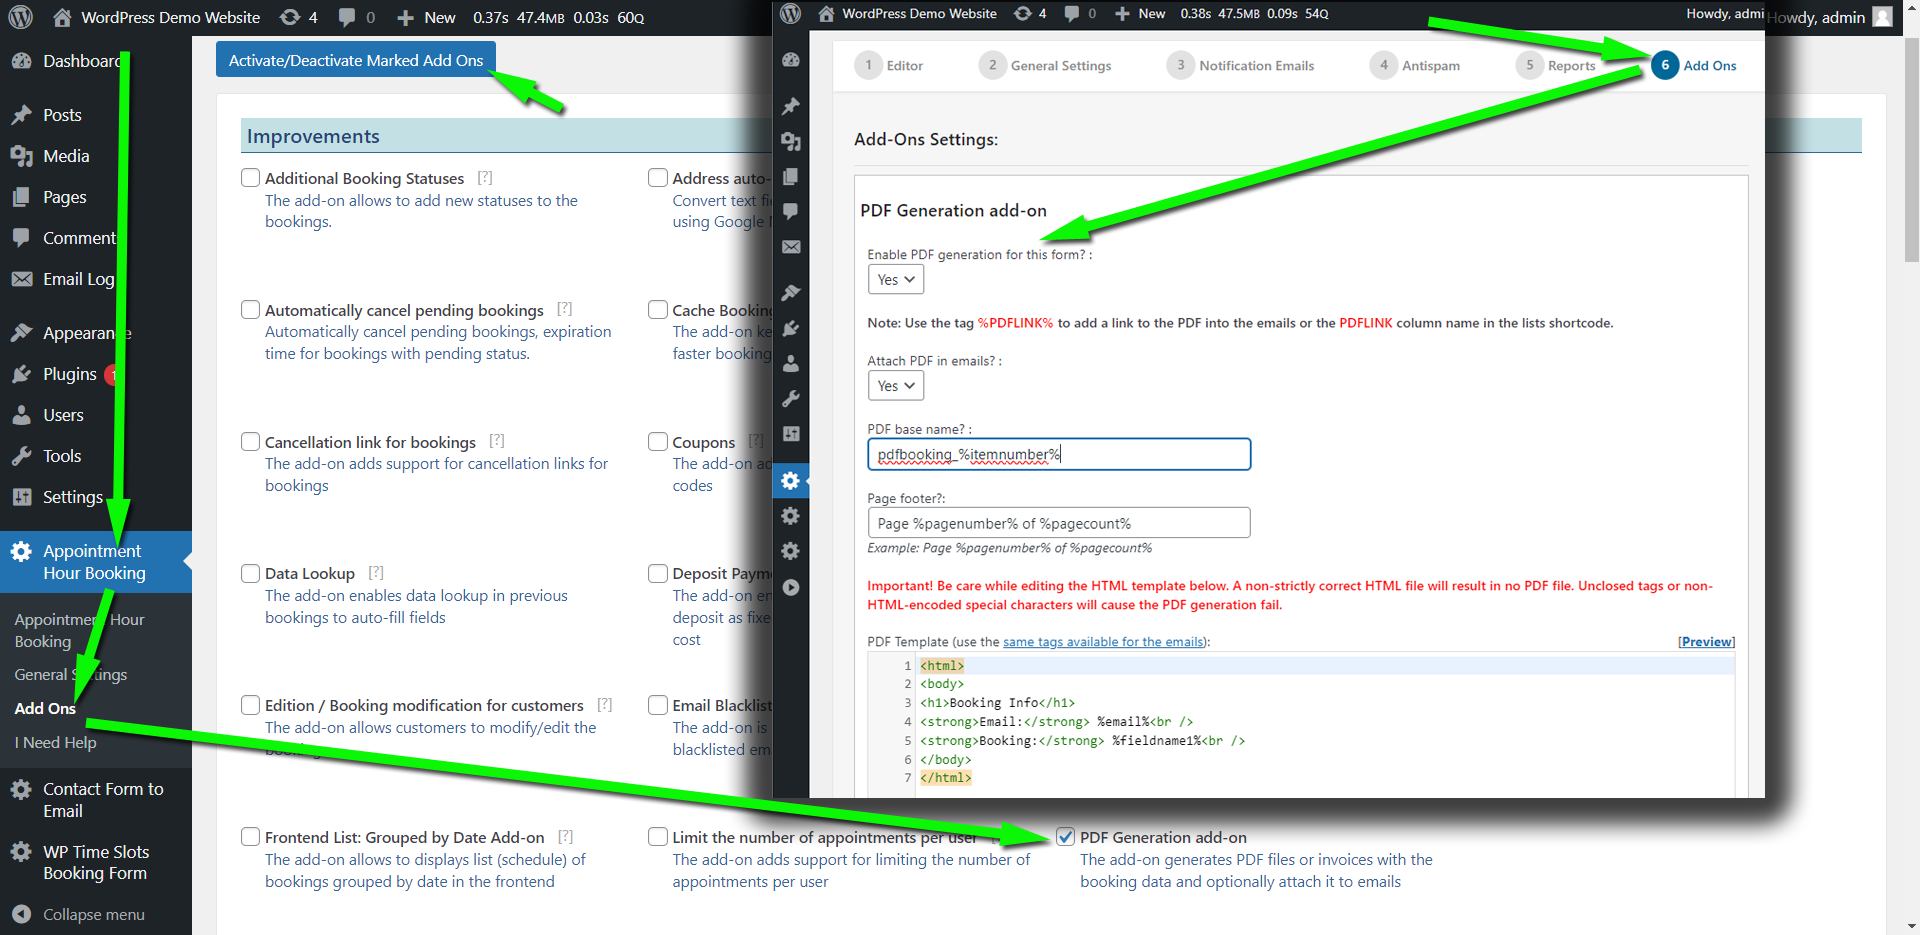Go to Notification Emails step tab
The height and width of the screenshot is (935, 1920).
1240,65
